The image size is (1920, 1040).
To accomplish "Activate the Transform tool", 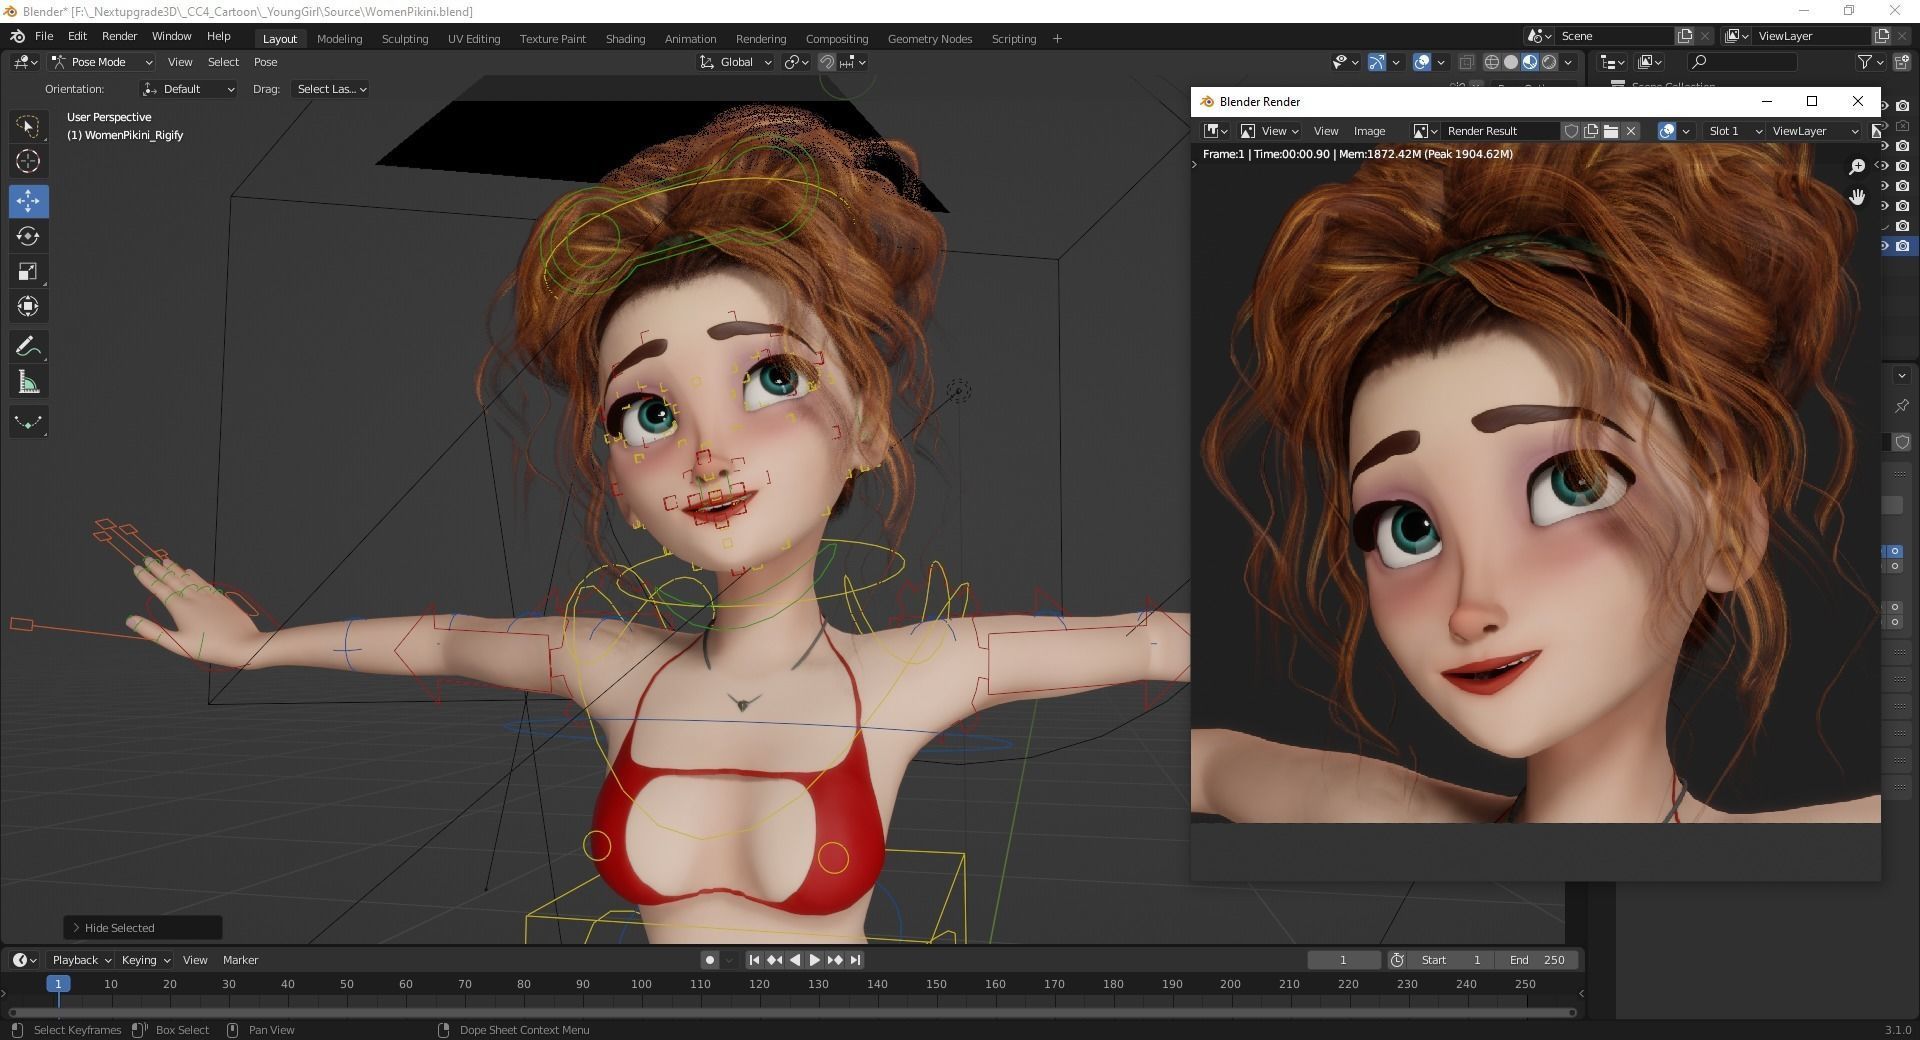I will tap(28, 306).
